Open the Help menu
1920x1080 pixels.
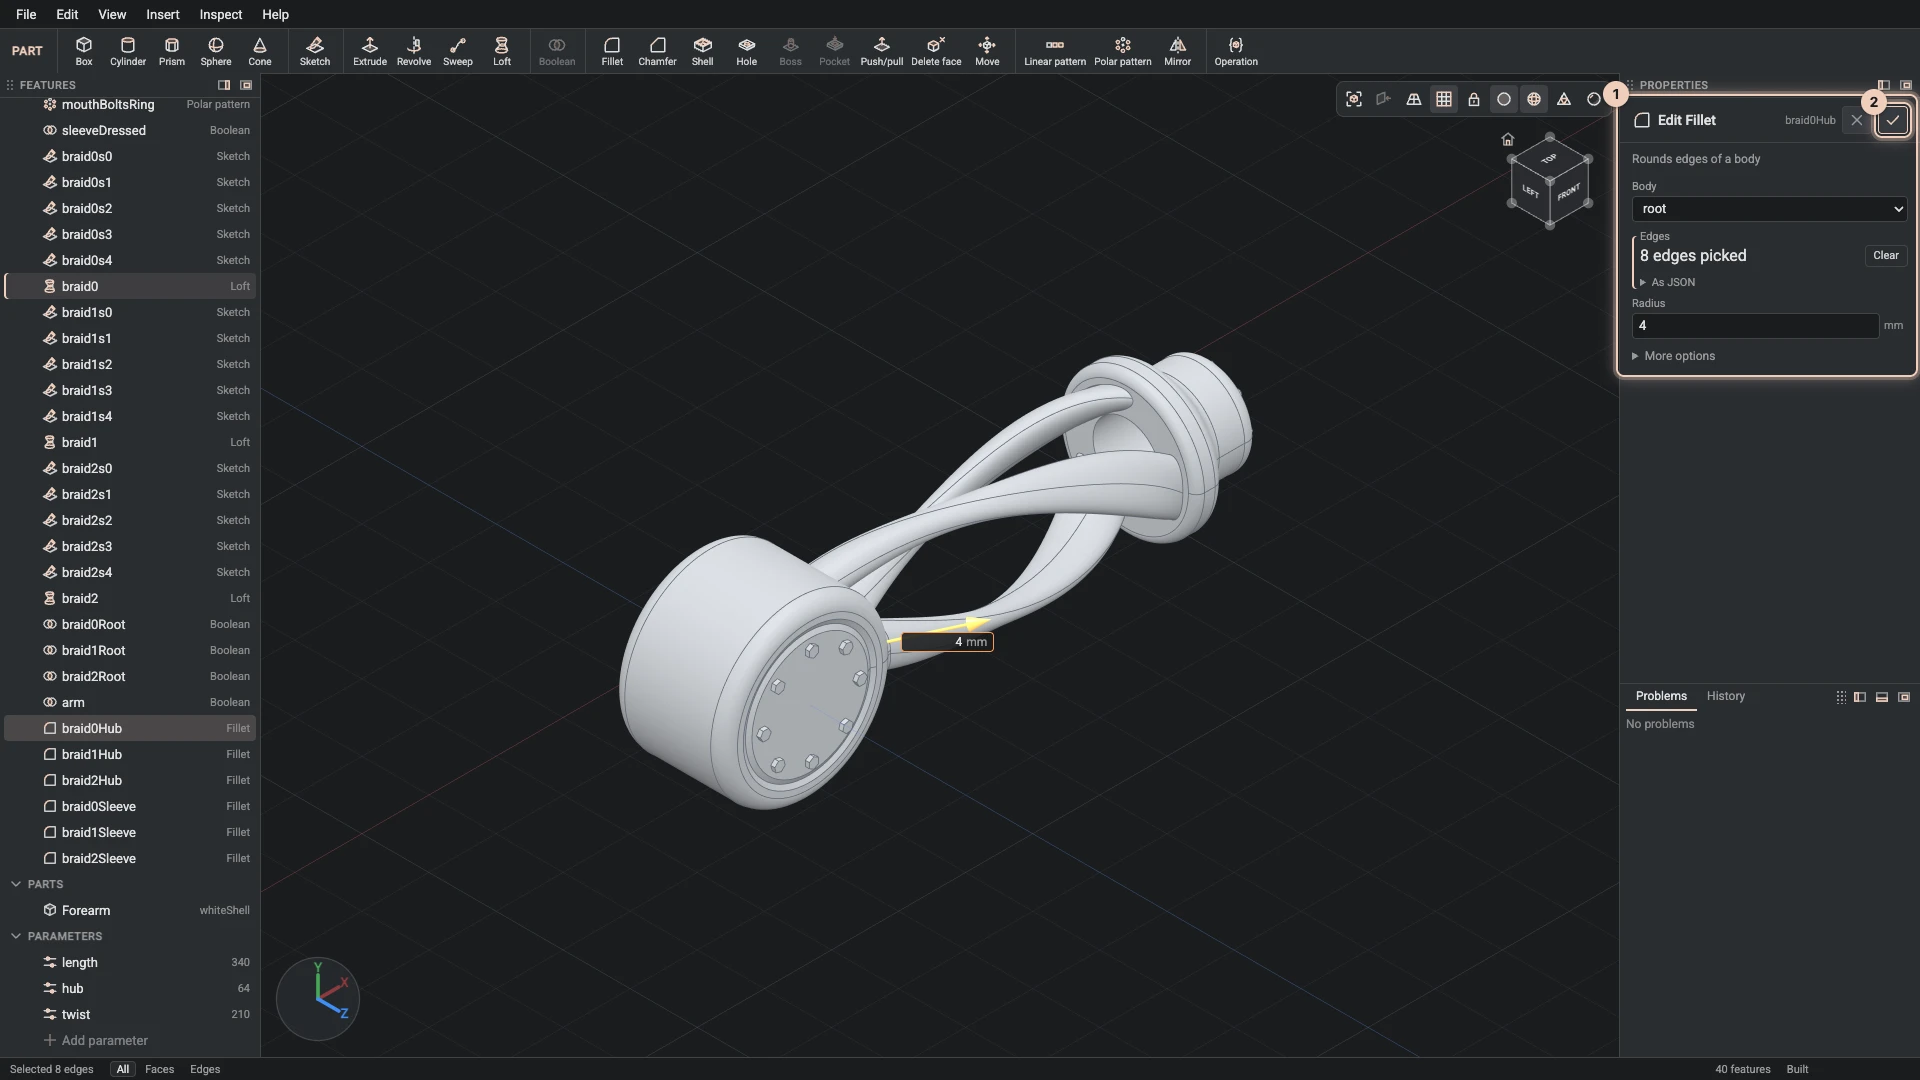[275, 14]
